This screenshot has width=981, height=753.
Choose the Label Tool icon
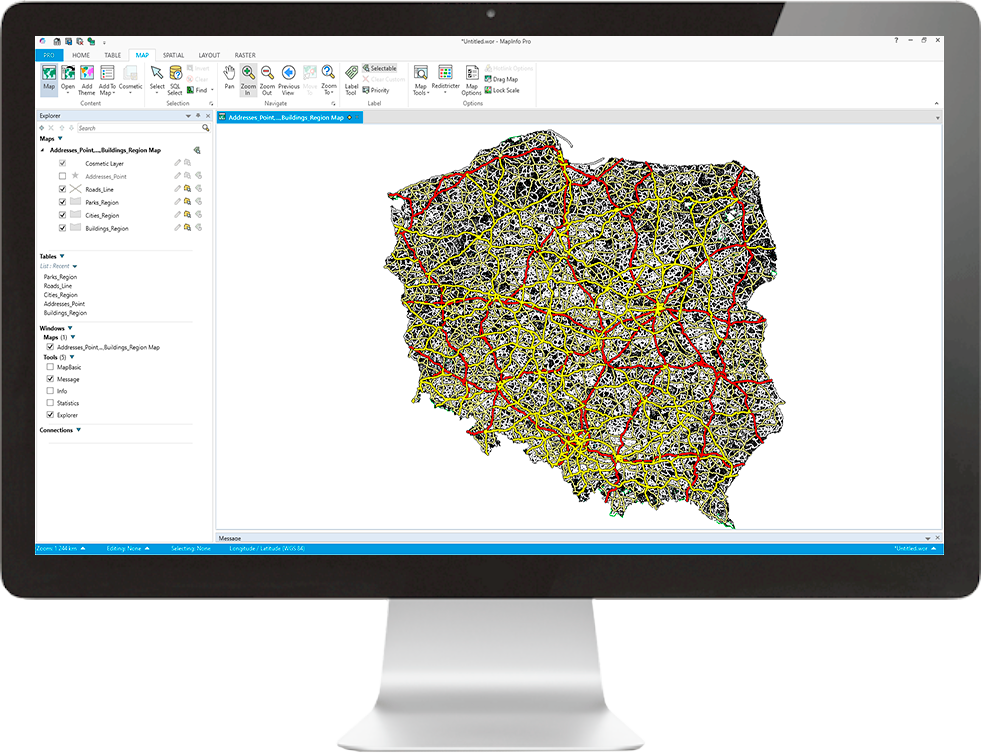(x=351, y=77)
